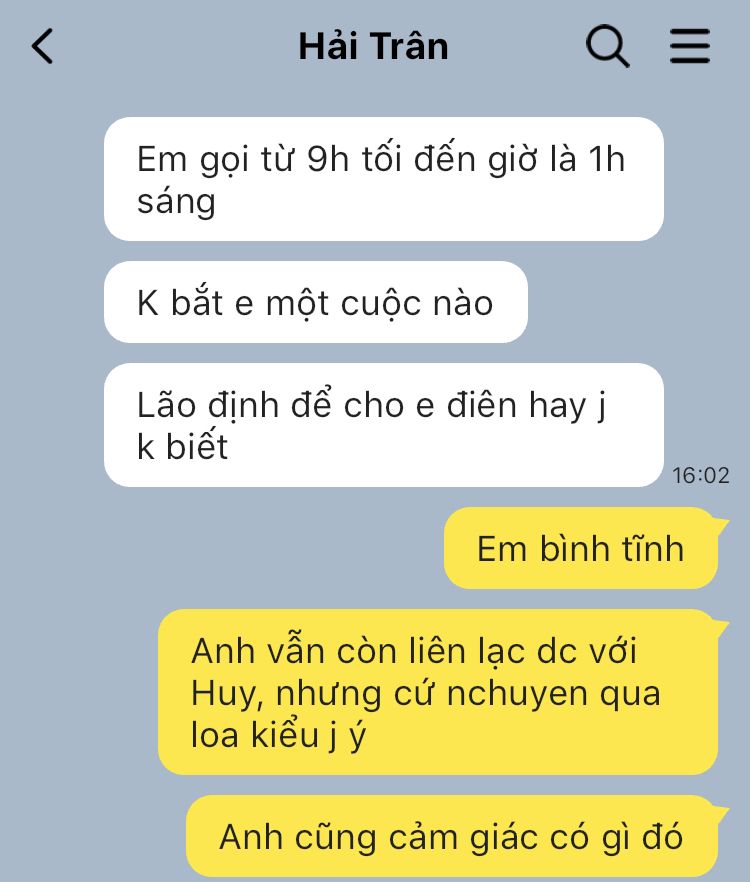Select the yellow 'Em bình tĩnh' message
The height and width of the screenshot is (882, 750).
pyautogui.click(x=581, y=548)
